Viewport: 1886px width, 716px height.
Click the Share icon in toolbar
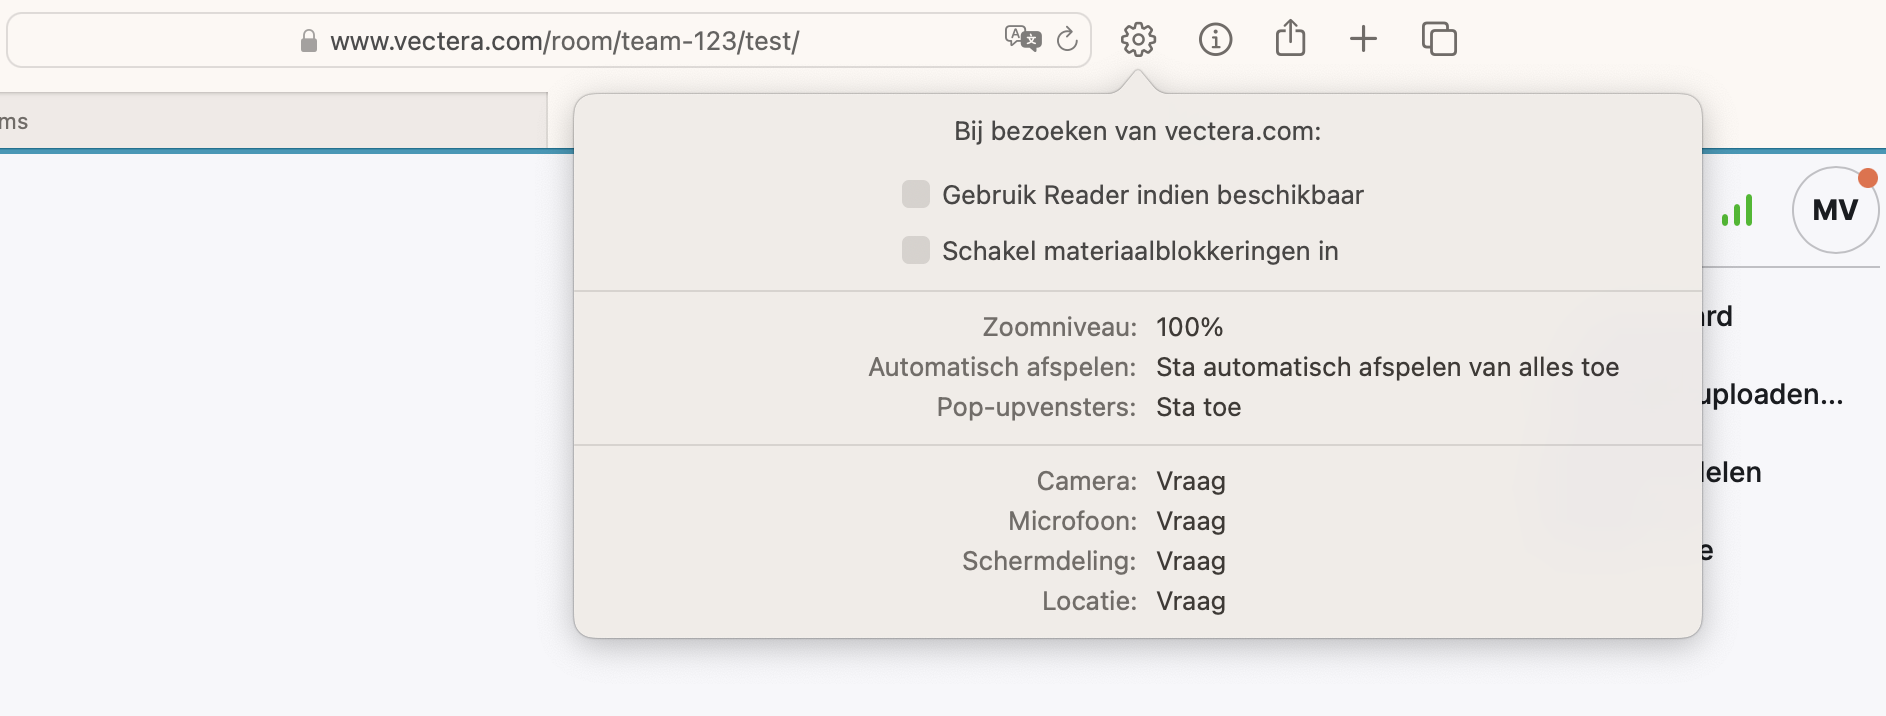click(1290, 38)
